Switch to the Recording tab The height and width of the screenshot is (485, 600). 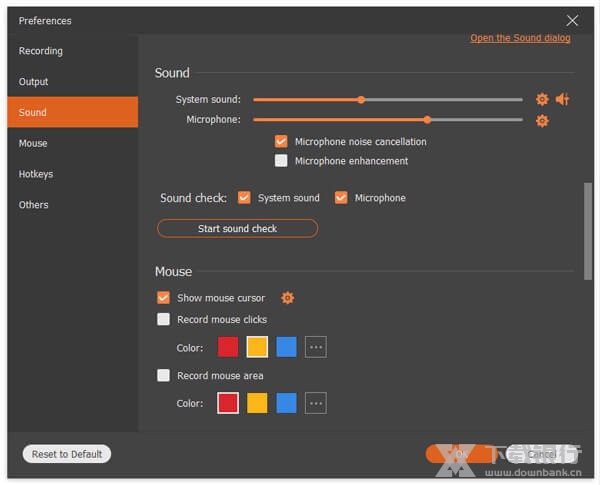click(41, 51)
